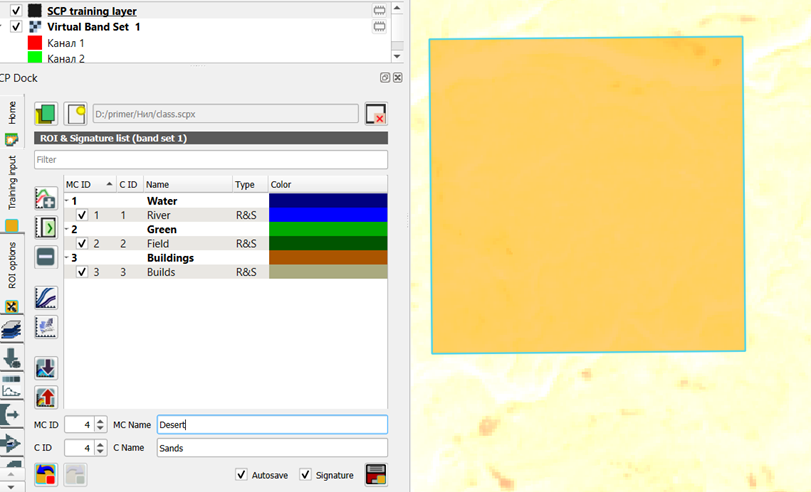The height and width of the screenshot is (492, 811).
Task: Change the Builds class color
Action: 328,272
